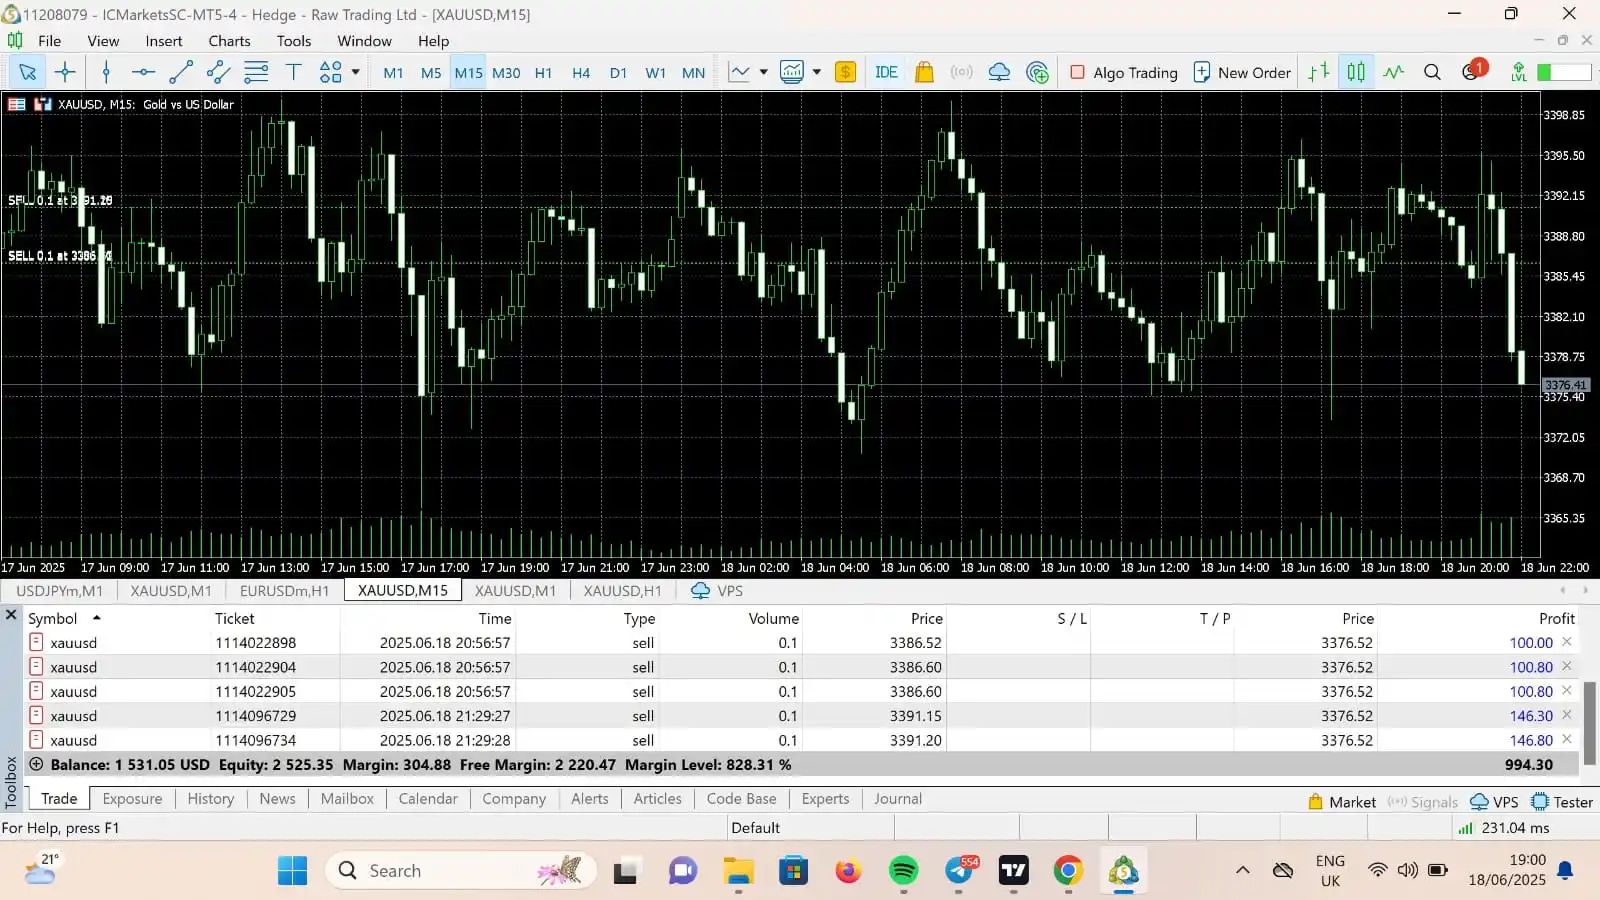1600x900 pixels.
Task: Switch timeframe to M5
Action: pos(431,72)
